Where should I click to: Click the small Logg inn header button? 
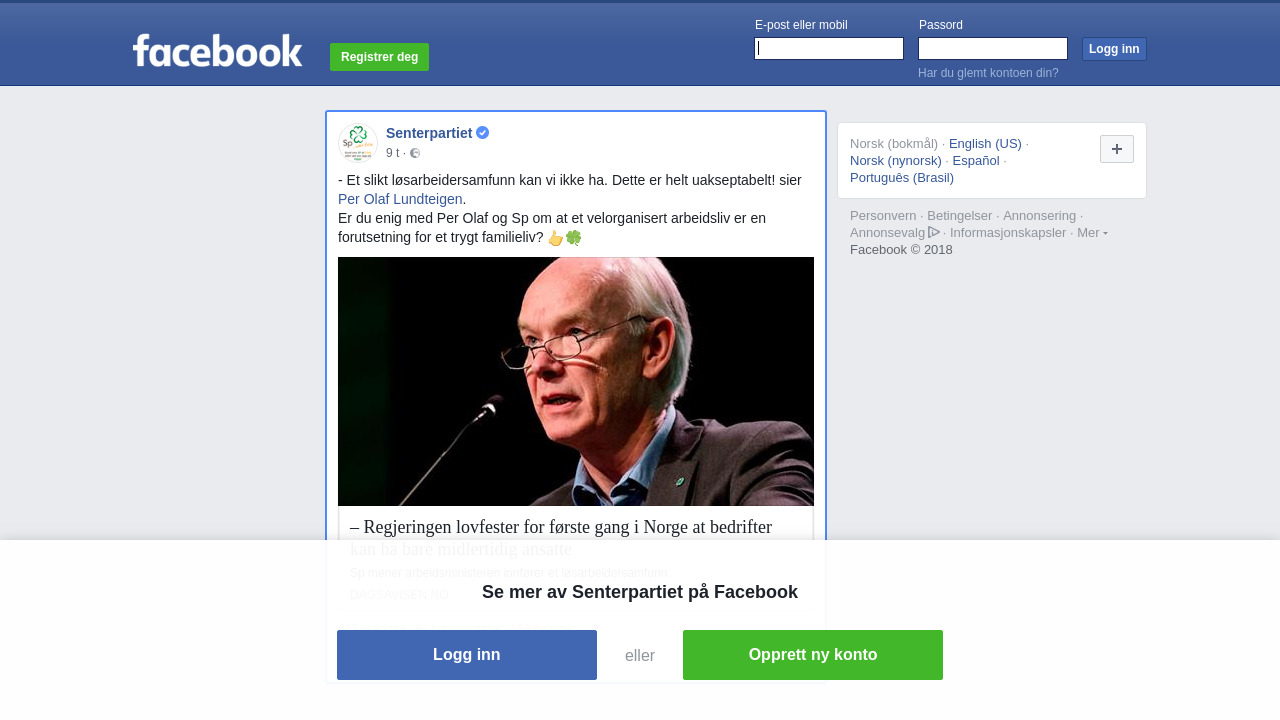click(x=1114, y=49)
